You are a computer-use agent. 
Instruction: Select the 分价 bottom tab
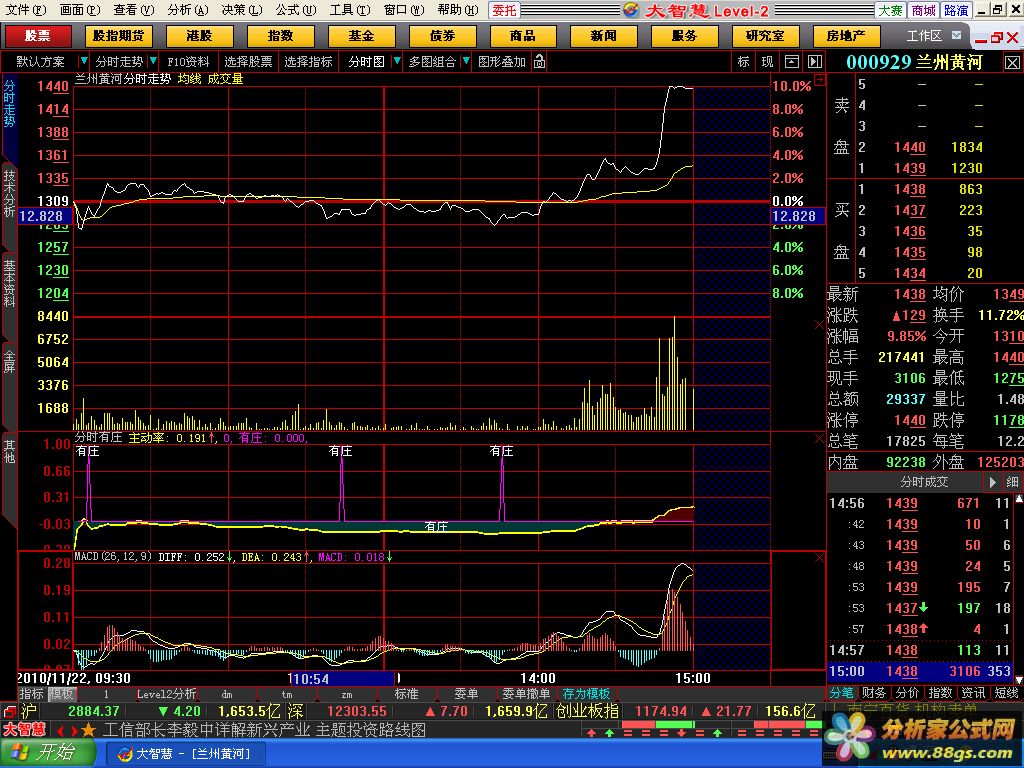tap(906, 692)
